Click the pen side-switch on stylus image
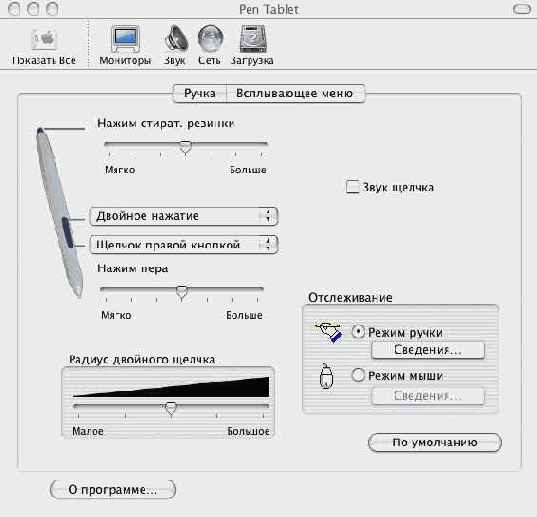 pyautogui.click(x=68, y=232)
